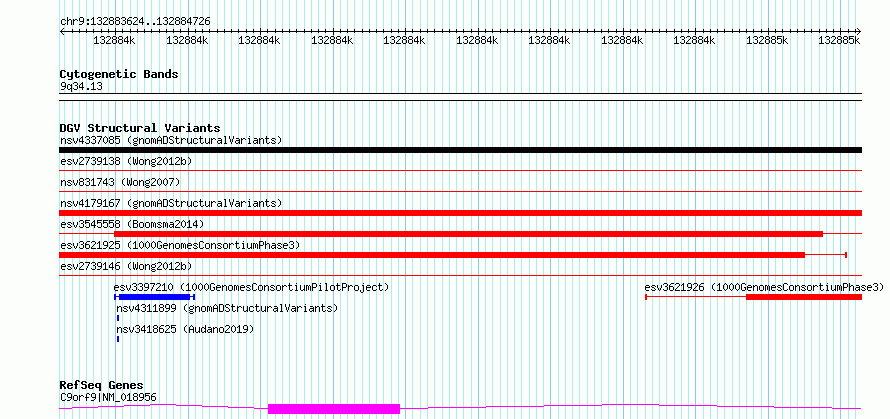
Task: Click the nsv4337085 (gnomADStructuralVariants) label
Action: tap(171, 140)
